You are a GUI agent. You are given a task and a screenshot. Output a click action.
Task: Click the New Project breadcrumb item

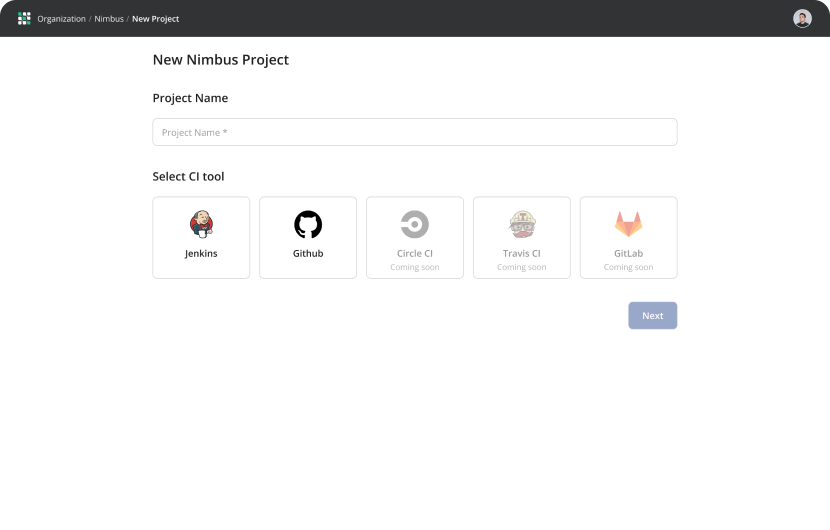tap(155, 19)
